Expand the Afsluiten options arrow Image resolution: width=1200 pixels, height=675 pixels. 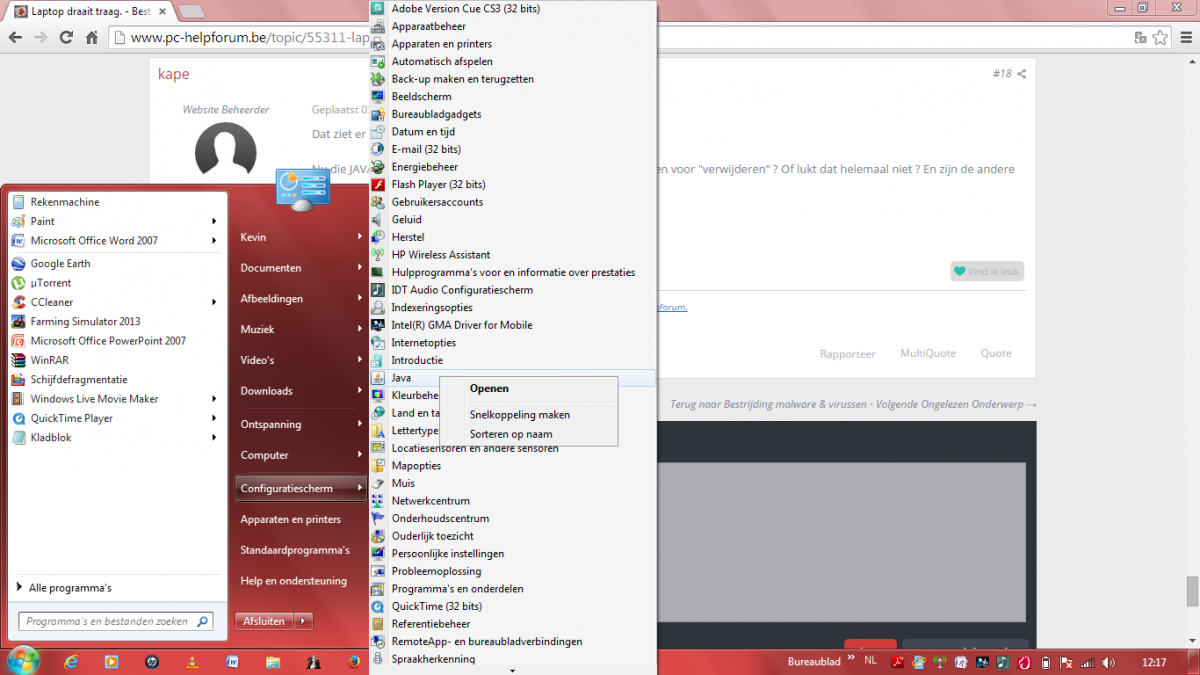[x=304, y=621]
